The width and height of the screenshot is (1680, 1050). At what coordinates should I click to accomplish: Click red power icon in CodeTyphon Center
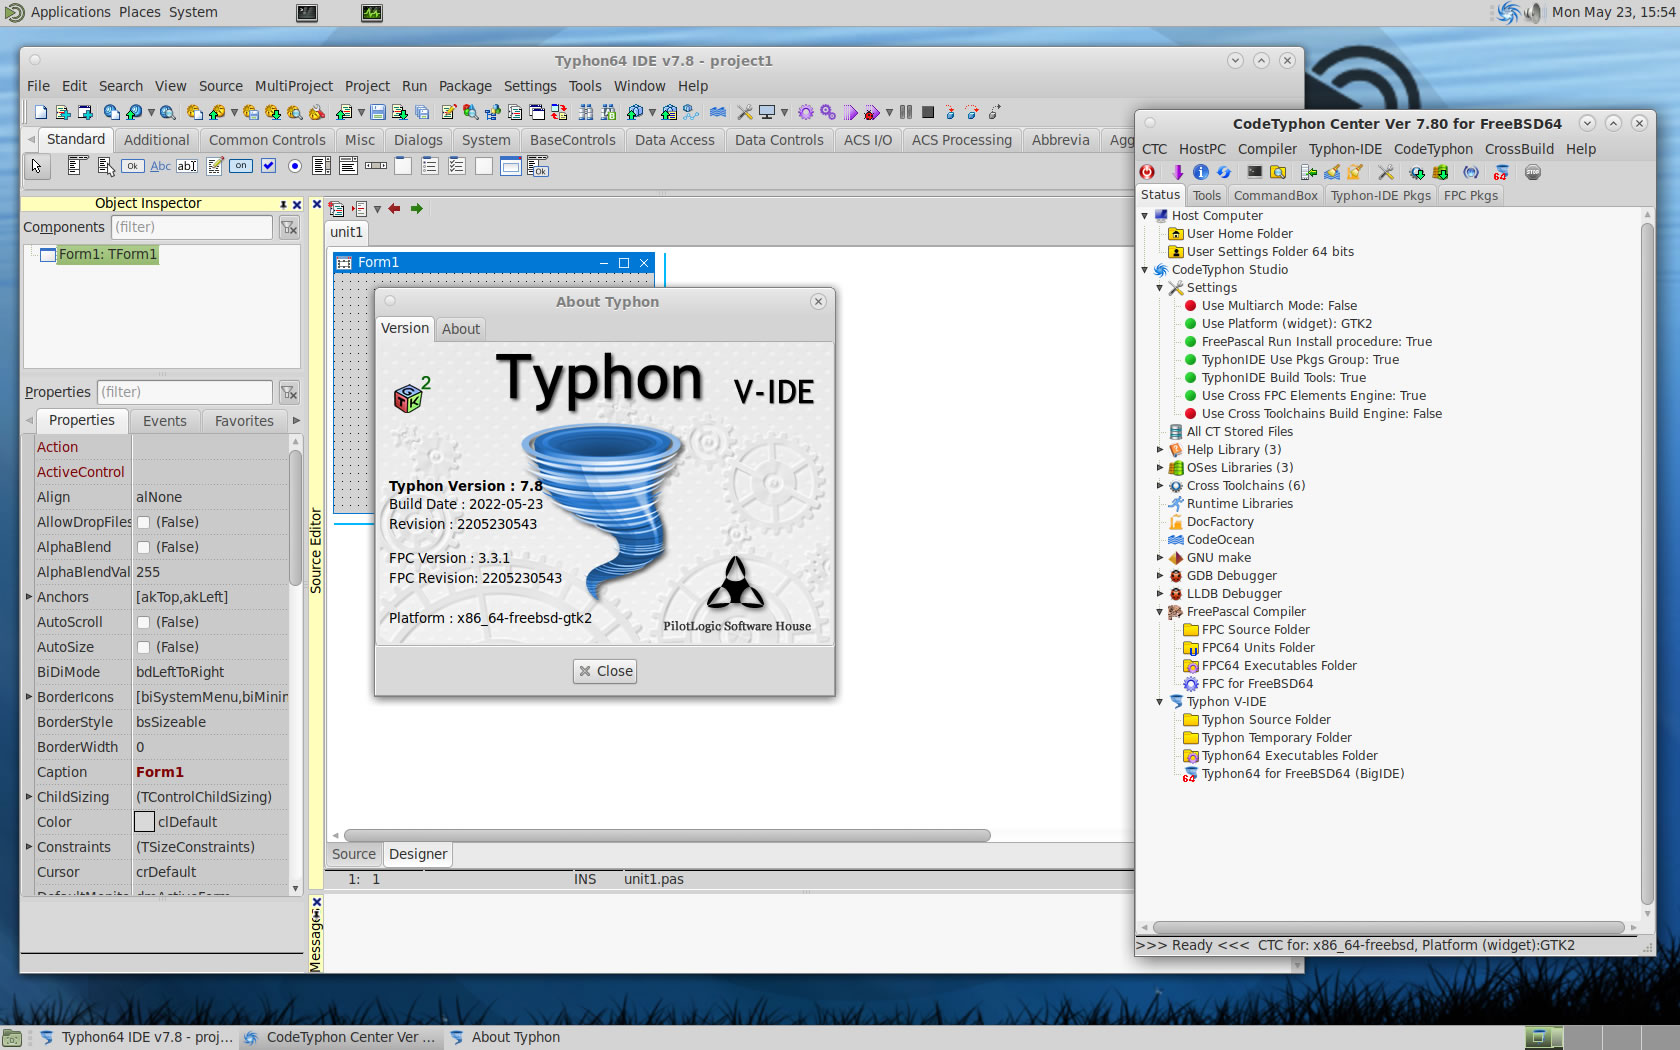1147,172
